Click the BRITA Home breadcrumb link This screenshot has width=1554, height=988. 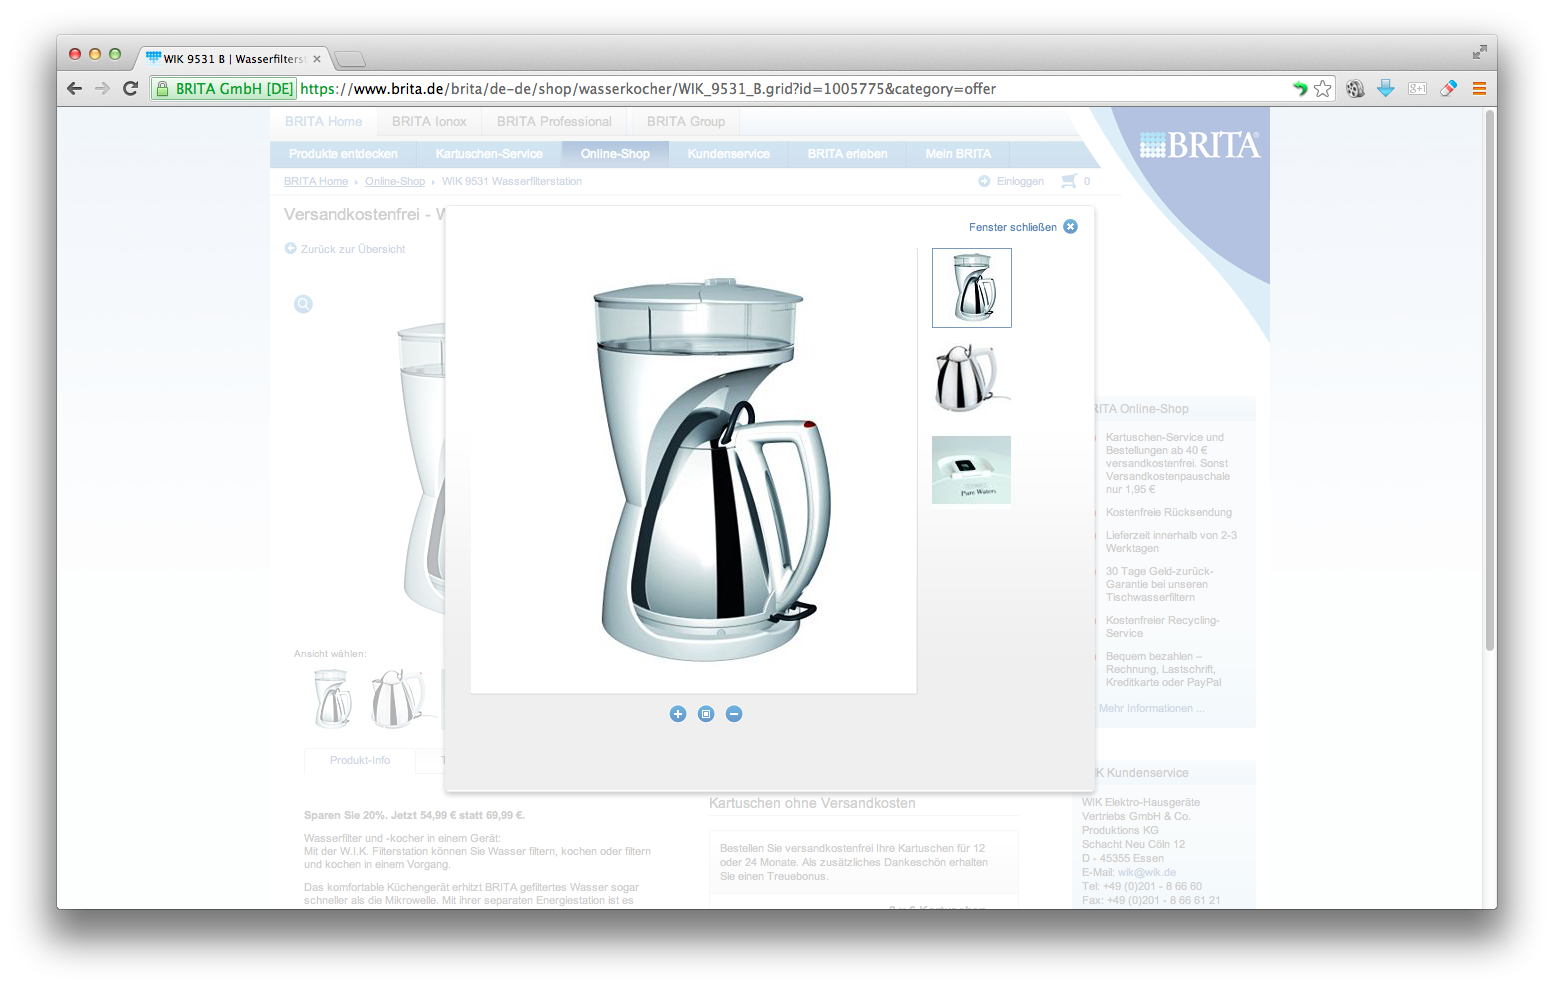[316, 181]
